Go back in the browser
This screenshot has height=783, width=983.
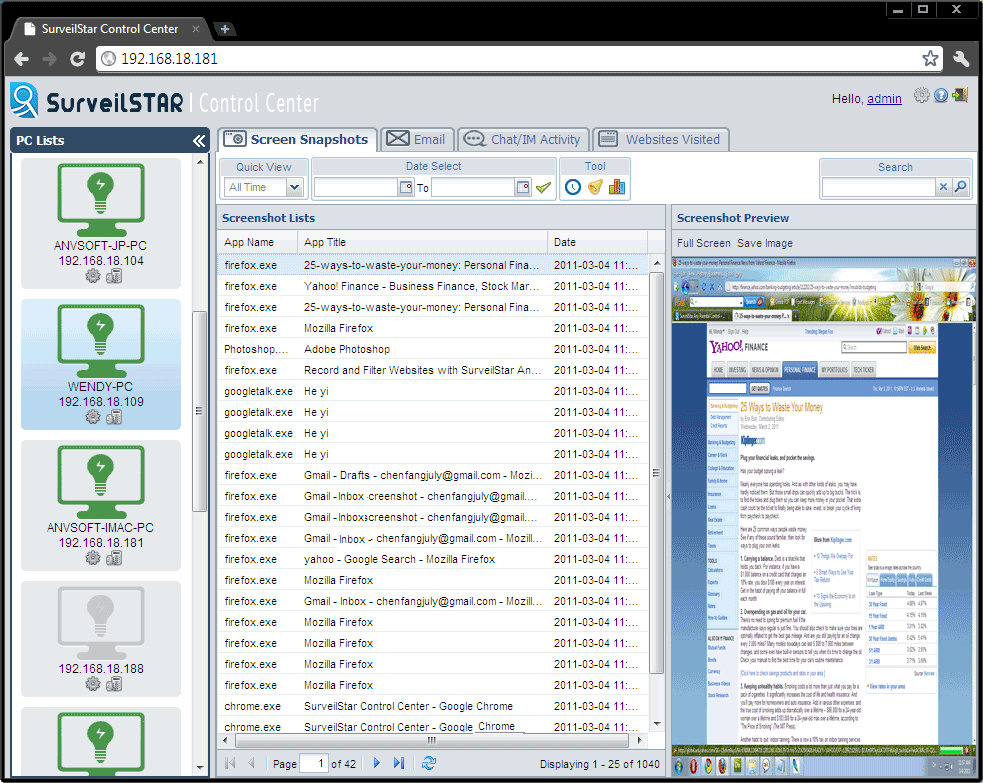click(21, 58)
